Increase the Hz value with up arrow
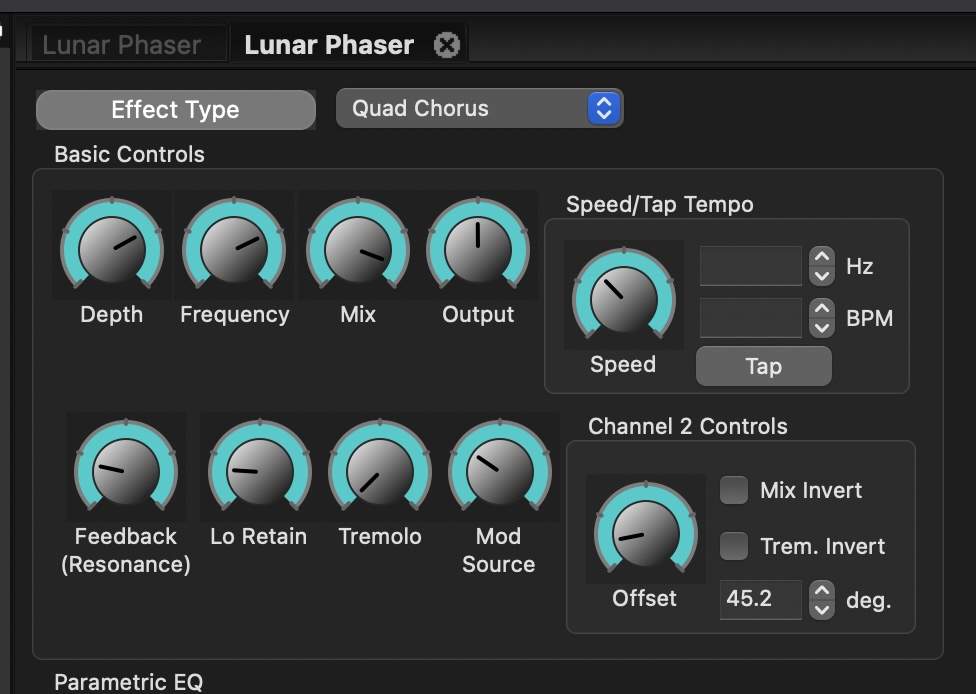The width and height of the screenshot is (976, 694). click(822, 256)
